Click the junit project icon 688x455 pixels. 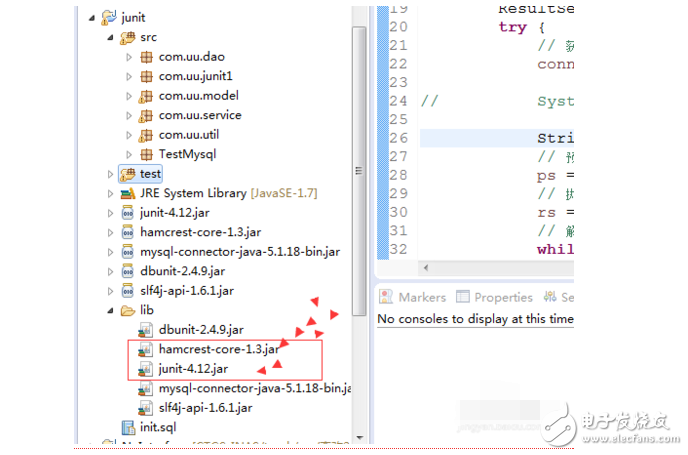coord(109,18)
